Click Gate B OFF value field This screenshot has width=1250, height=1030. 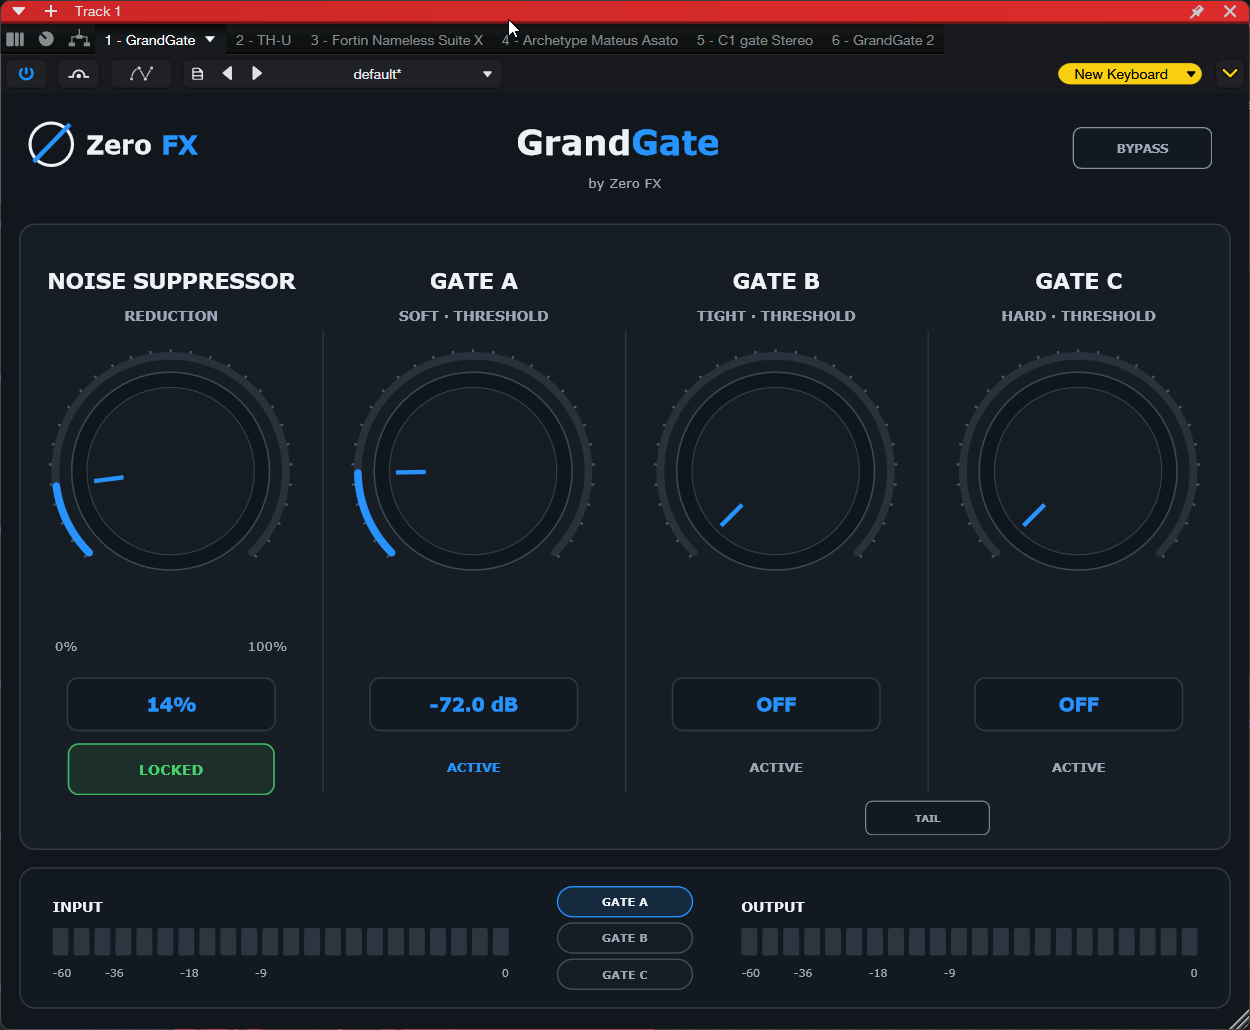point(776,705)
